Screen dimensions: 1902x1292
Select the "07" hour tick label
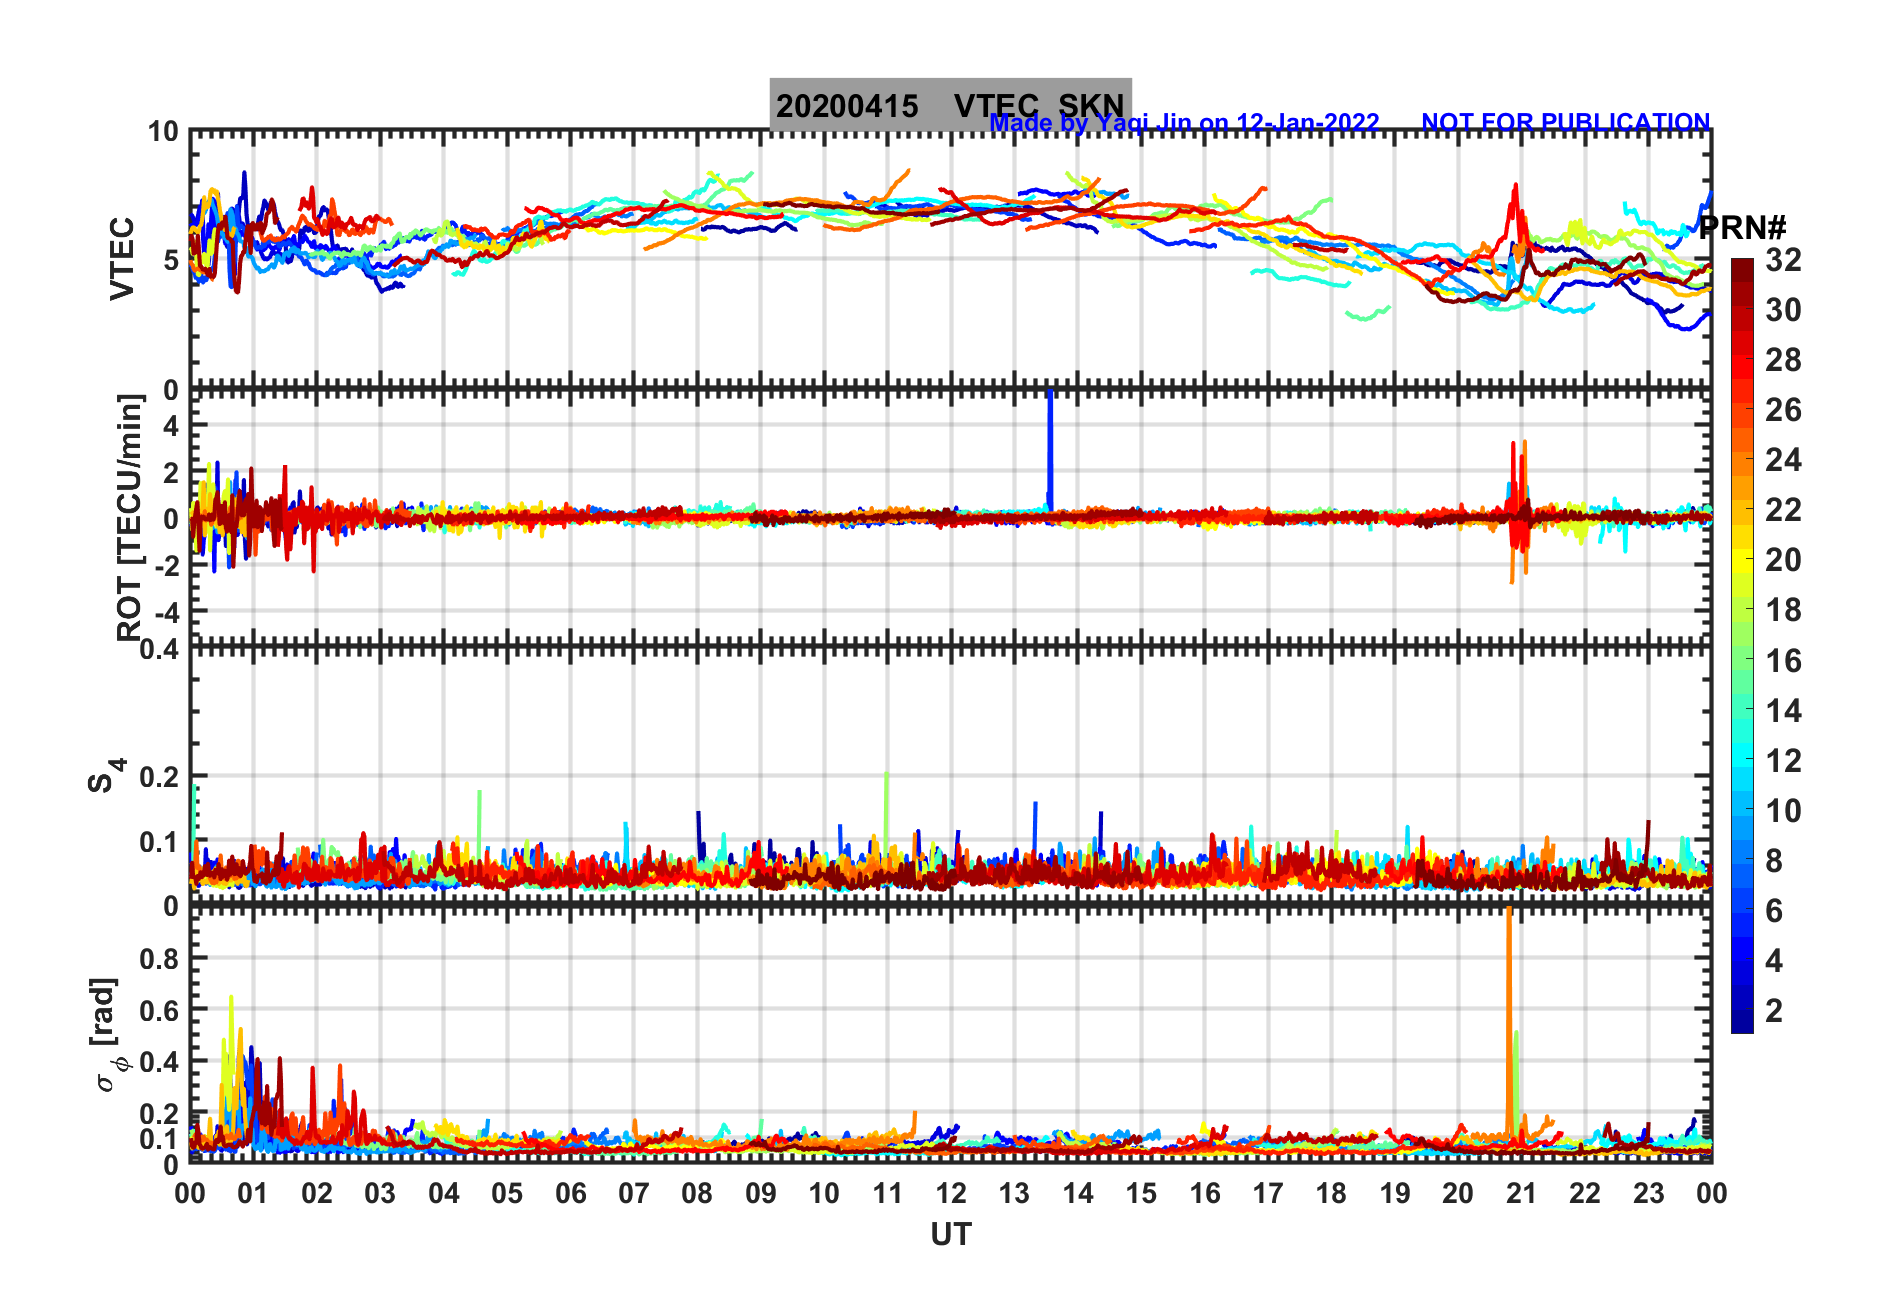634,1193
